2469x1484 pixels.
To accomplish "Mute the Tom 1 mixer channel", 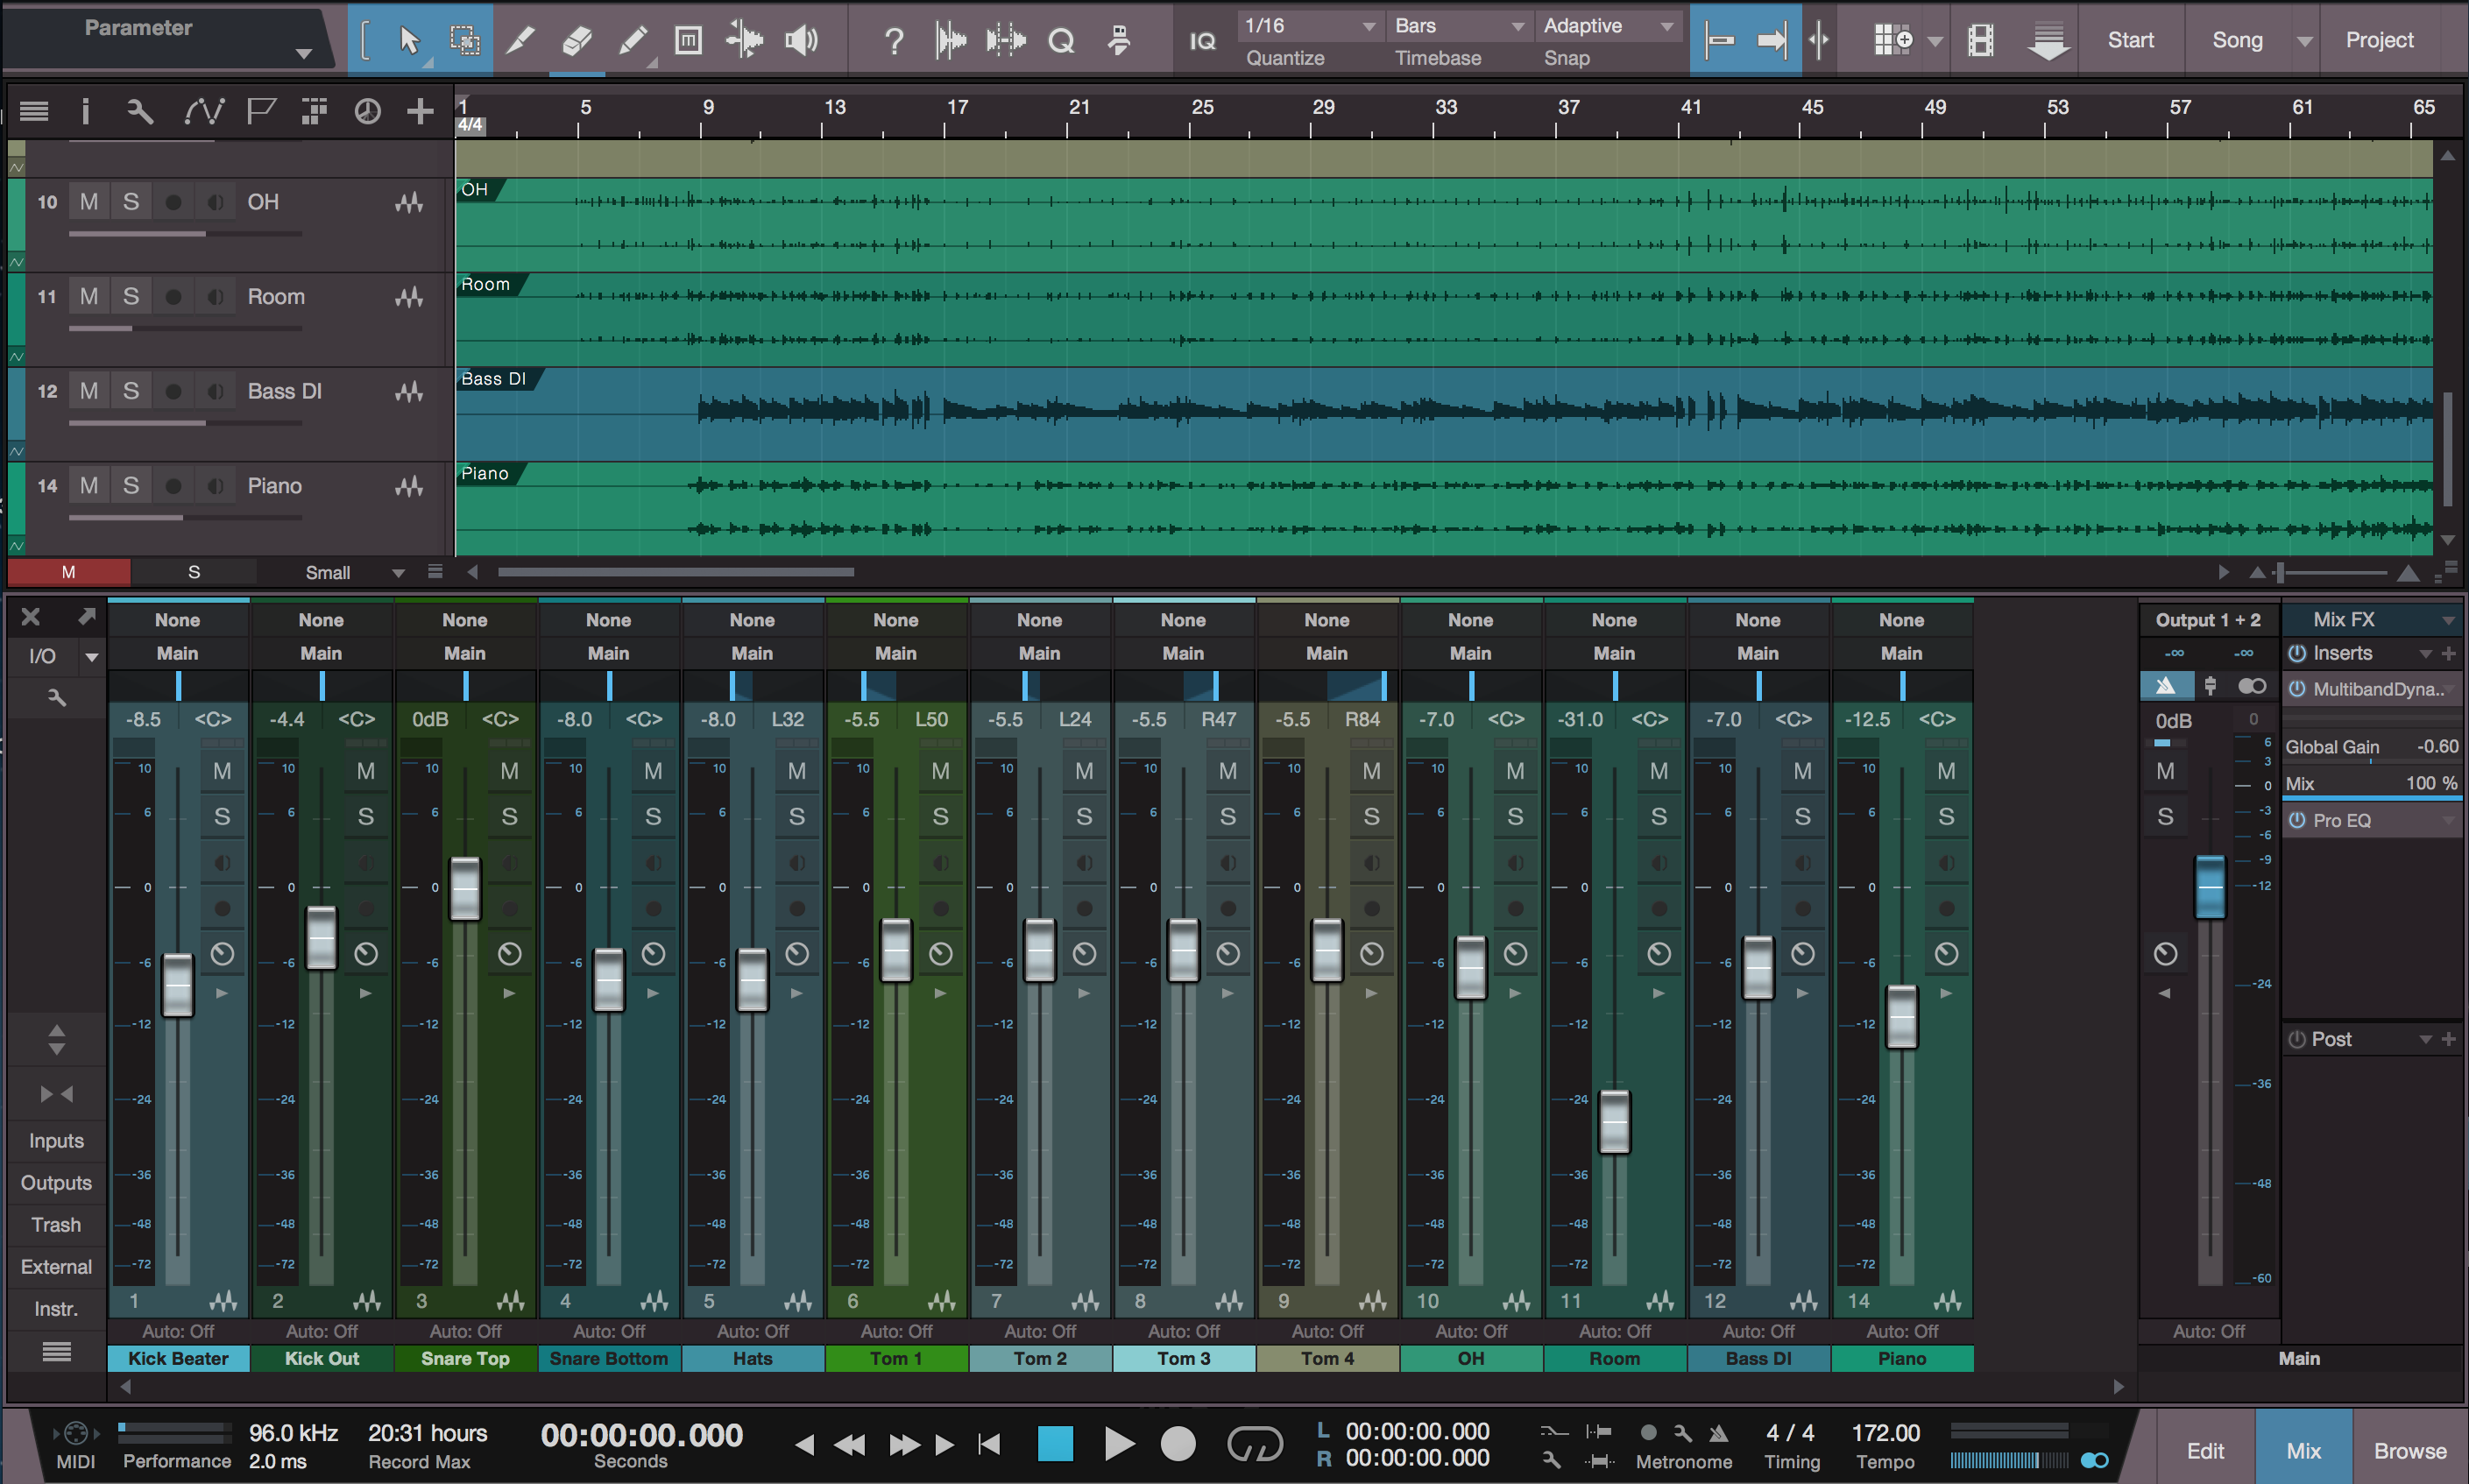I will tap(940, 771).
